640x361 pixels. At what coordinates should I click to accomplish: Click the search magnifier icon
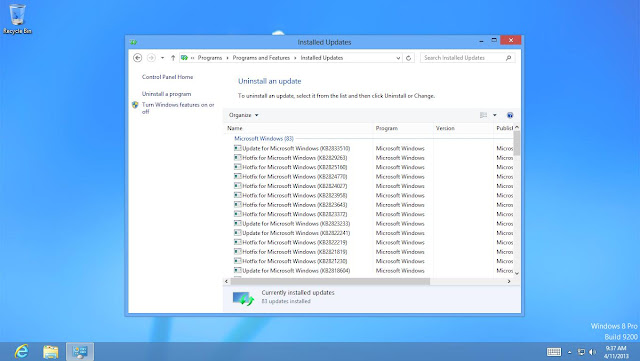click(509, 58)
